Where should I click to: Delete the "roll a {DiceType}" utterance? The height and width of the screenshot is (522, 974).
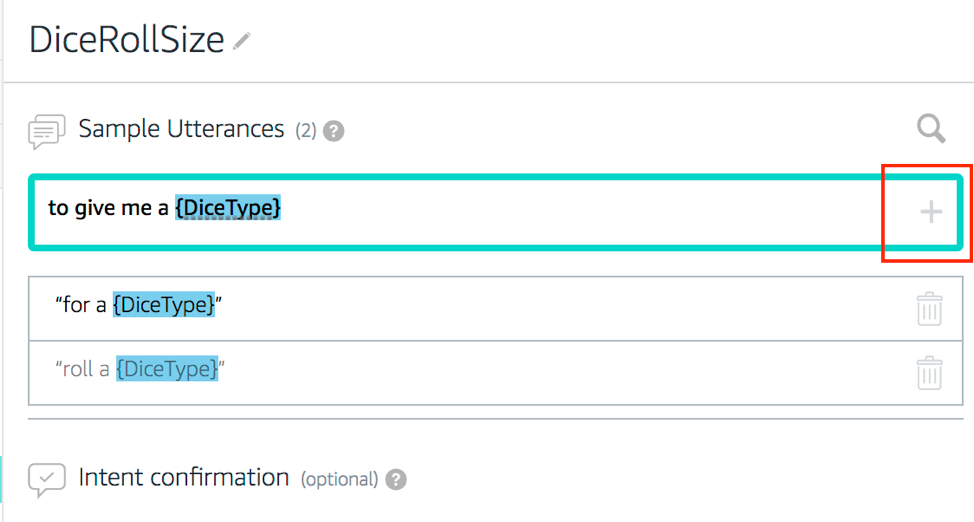[x=929, y=372]
